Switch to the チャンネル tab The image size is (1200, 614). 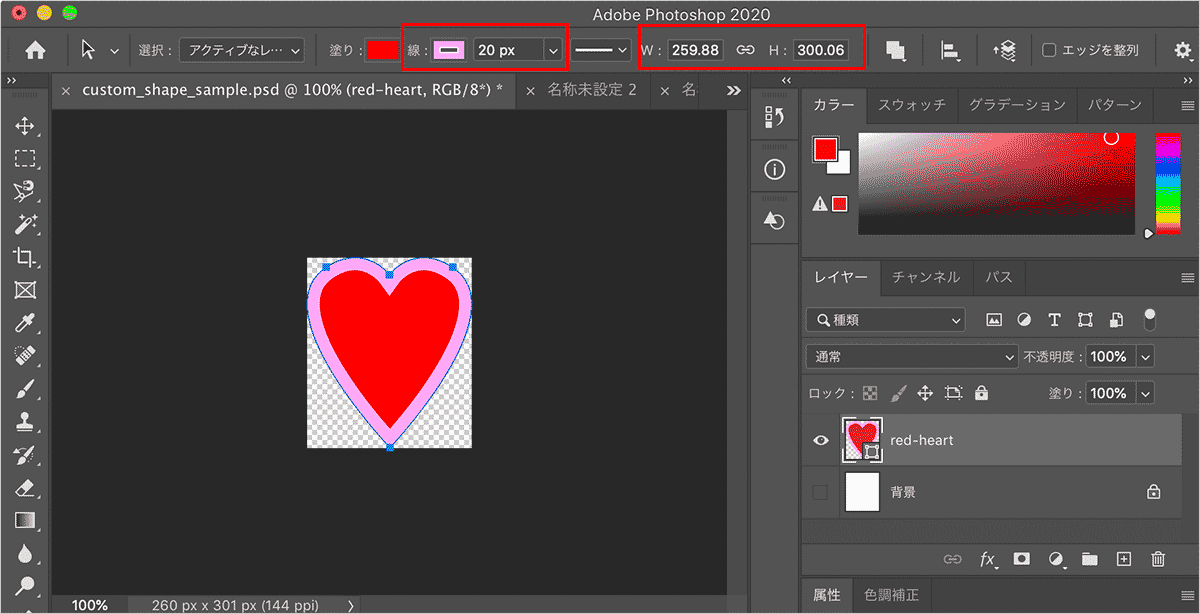[x=925, y=277]
